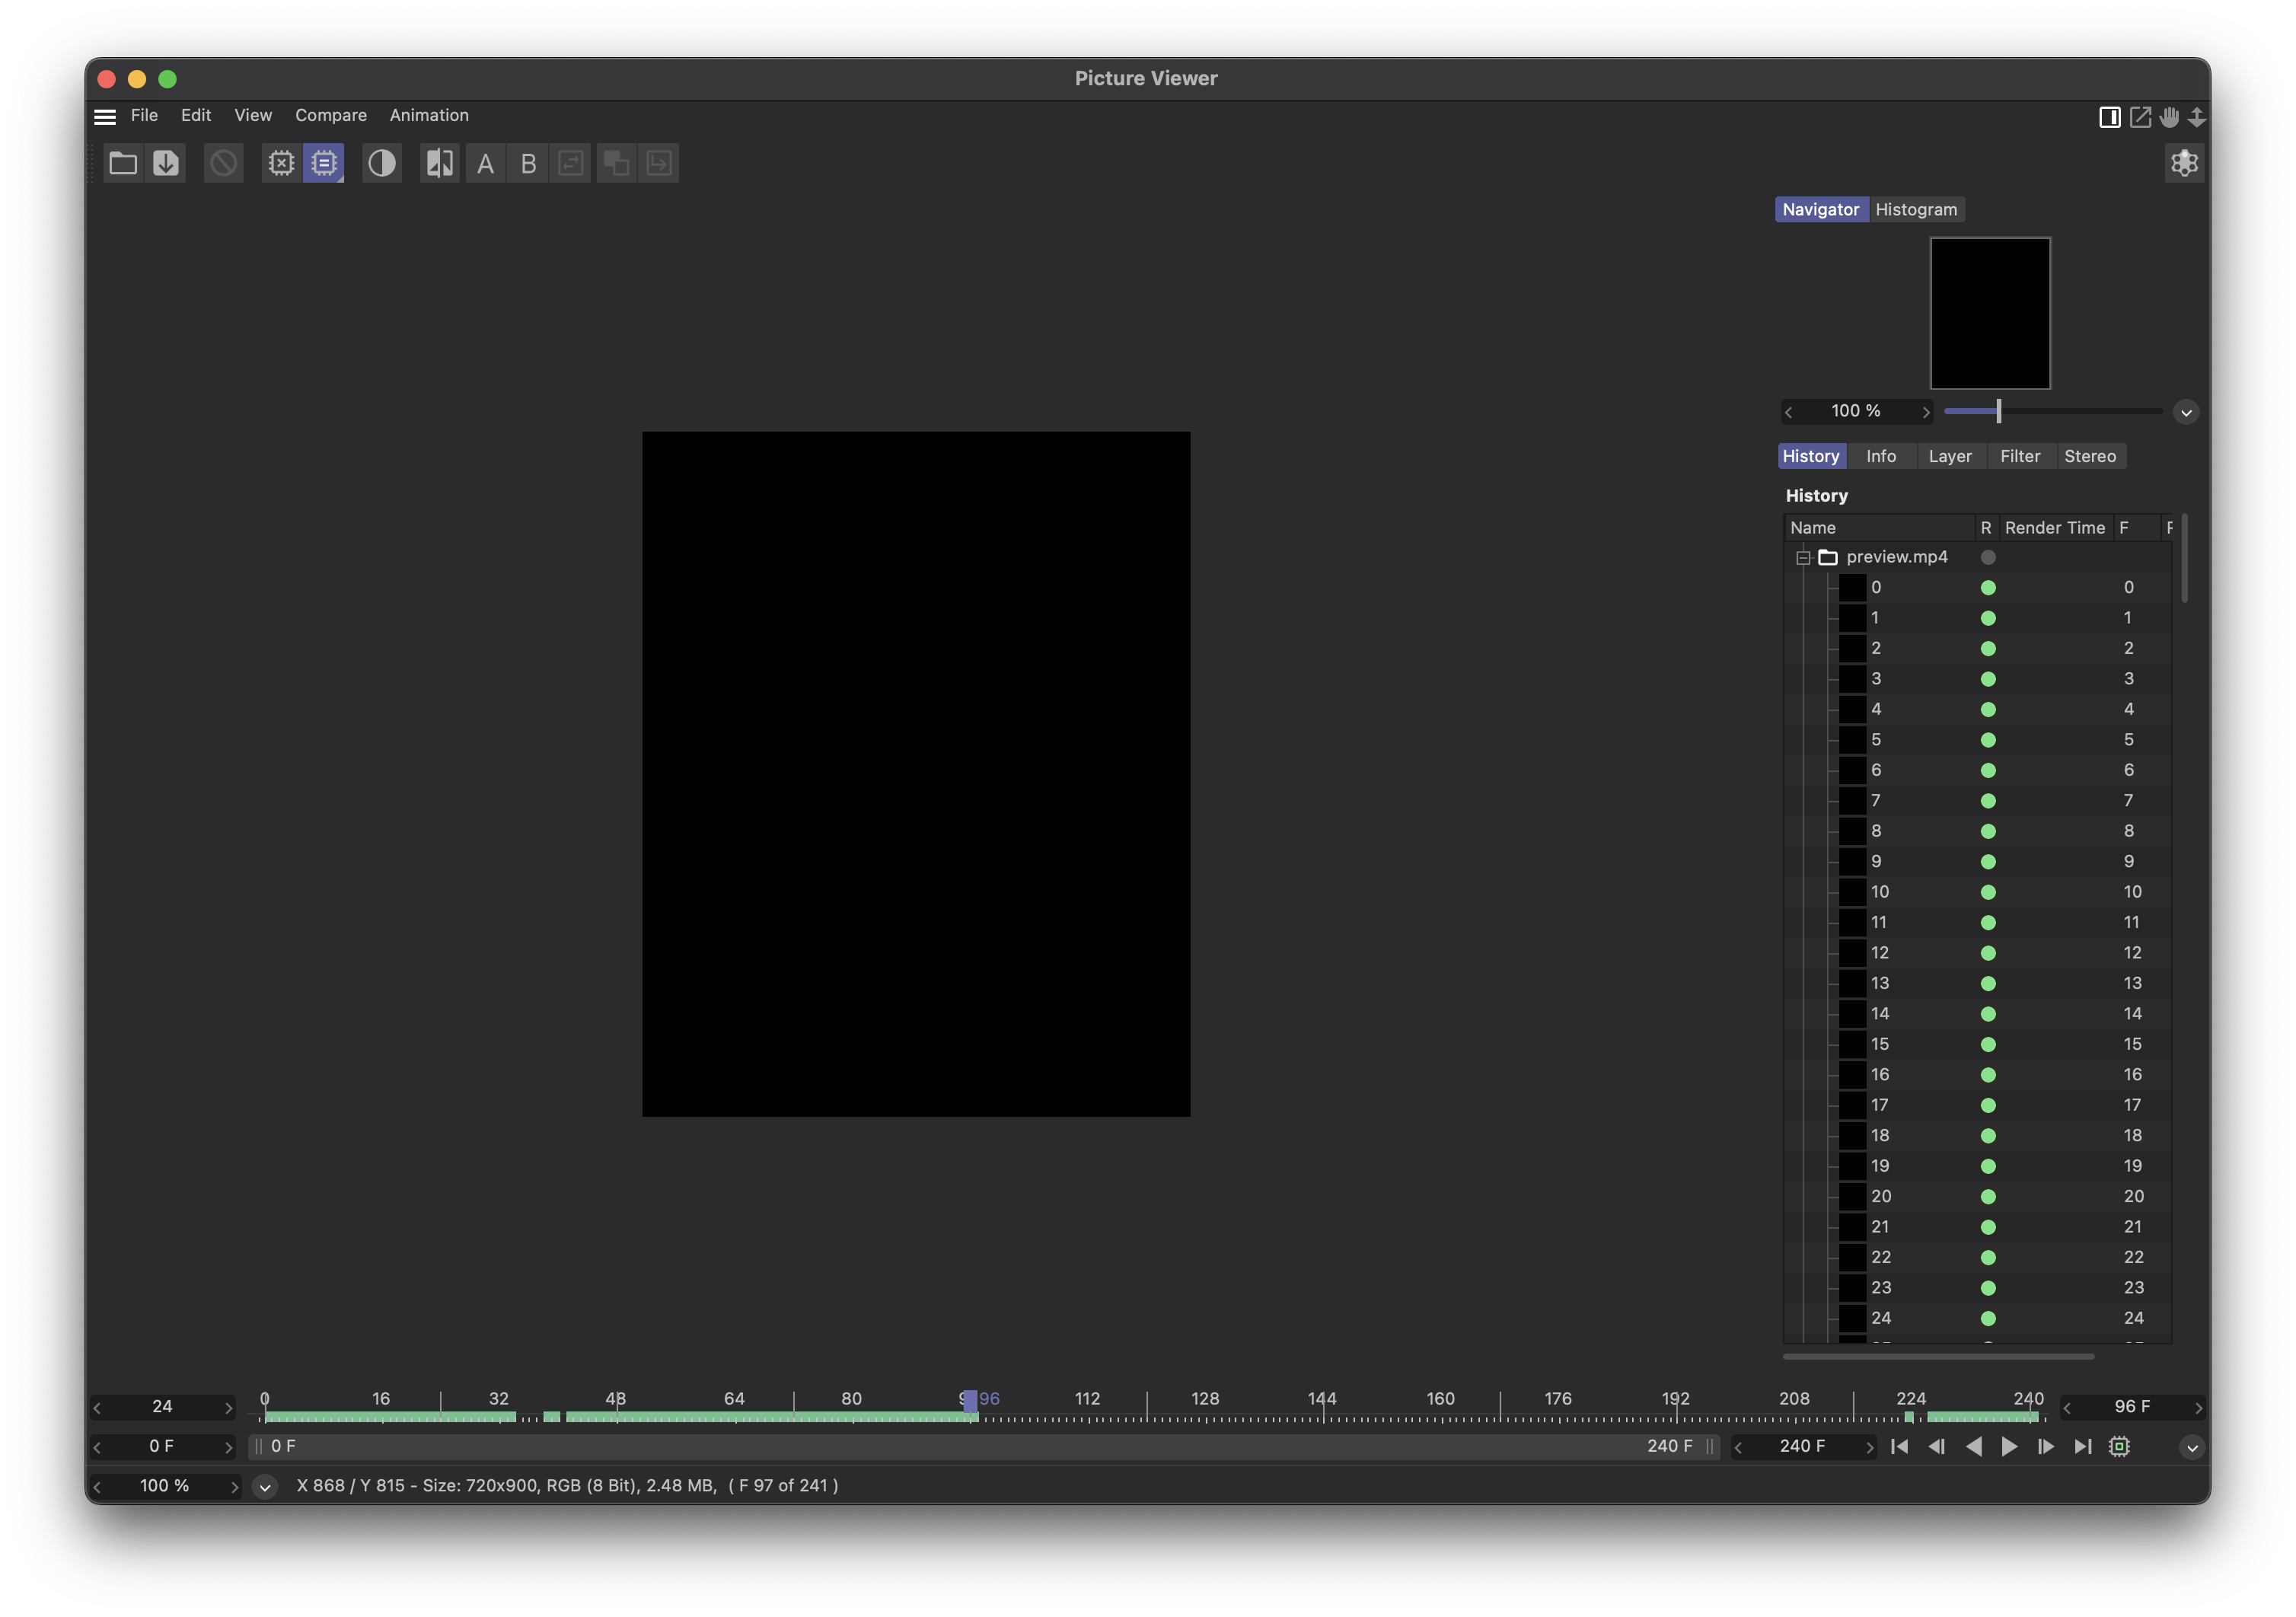Switch to the Info tab
Image resolution: width=2296 pixels, height=1617 pixels.
(1880, 455)
